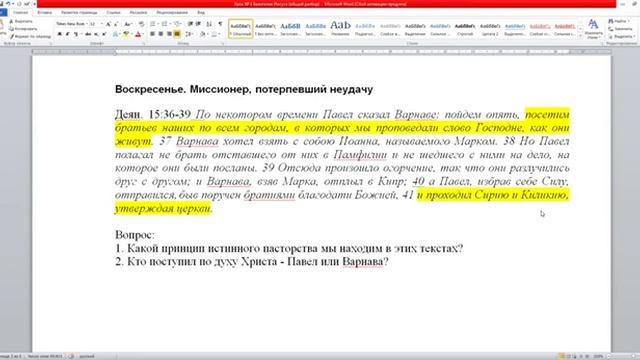
Task: Apply the Цитата 2 style
Action: (x=489, y=29)
